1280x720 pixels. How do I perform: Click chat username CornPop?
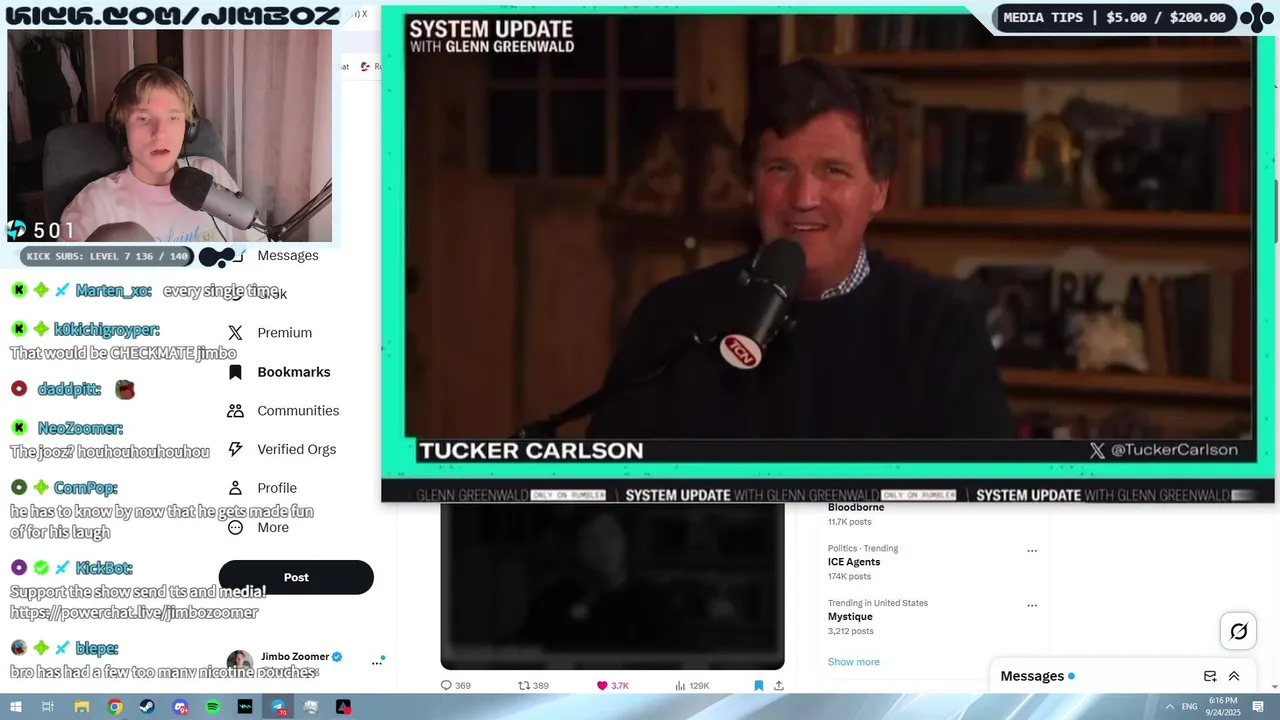coord(85,488)
